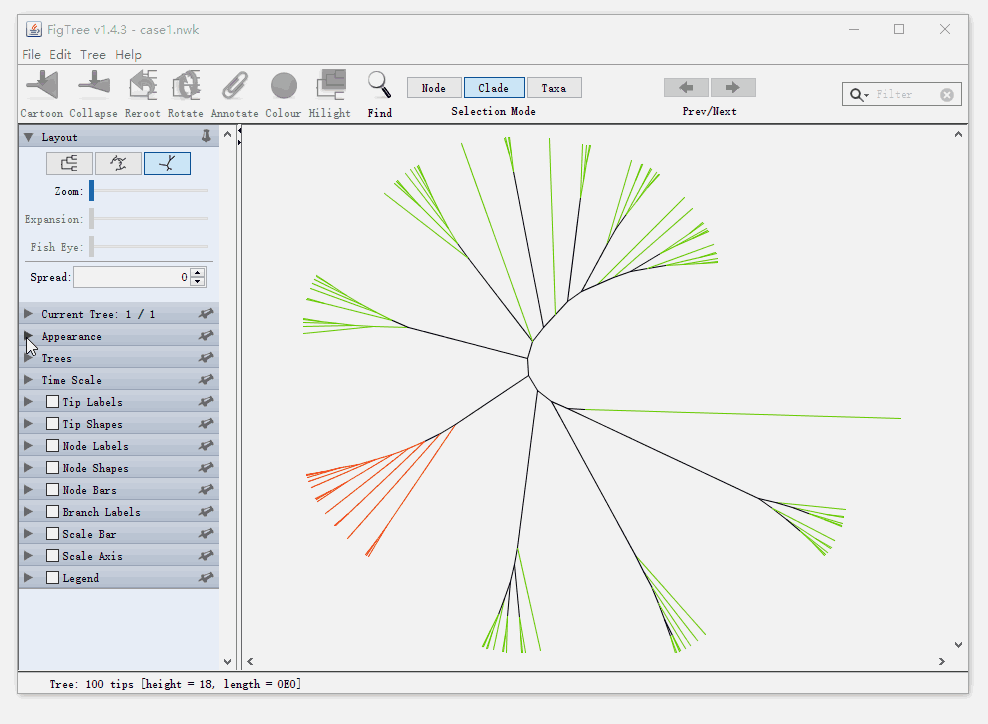Select the Reroot tool
988x724 pixels.
point(143,86)
